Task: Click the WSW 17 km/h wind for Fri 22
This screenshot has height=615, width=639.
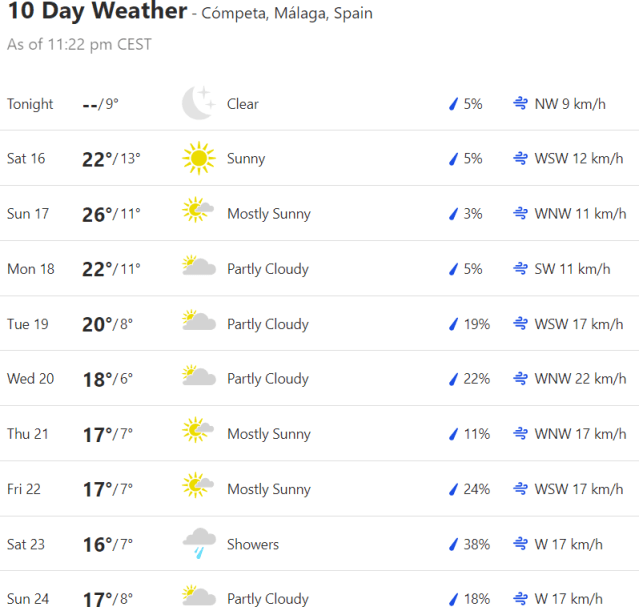Action: tap(579, 489)
